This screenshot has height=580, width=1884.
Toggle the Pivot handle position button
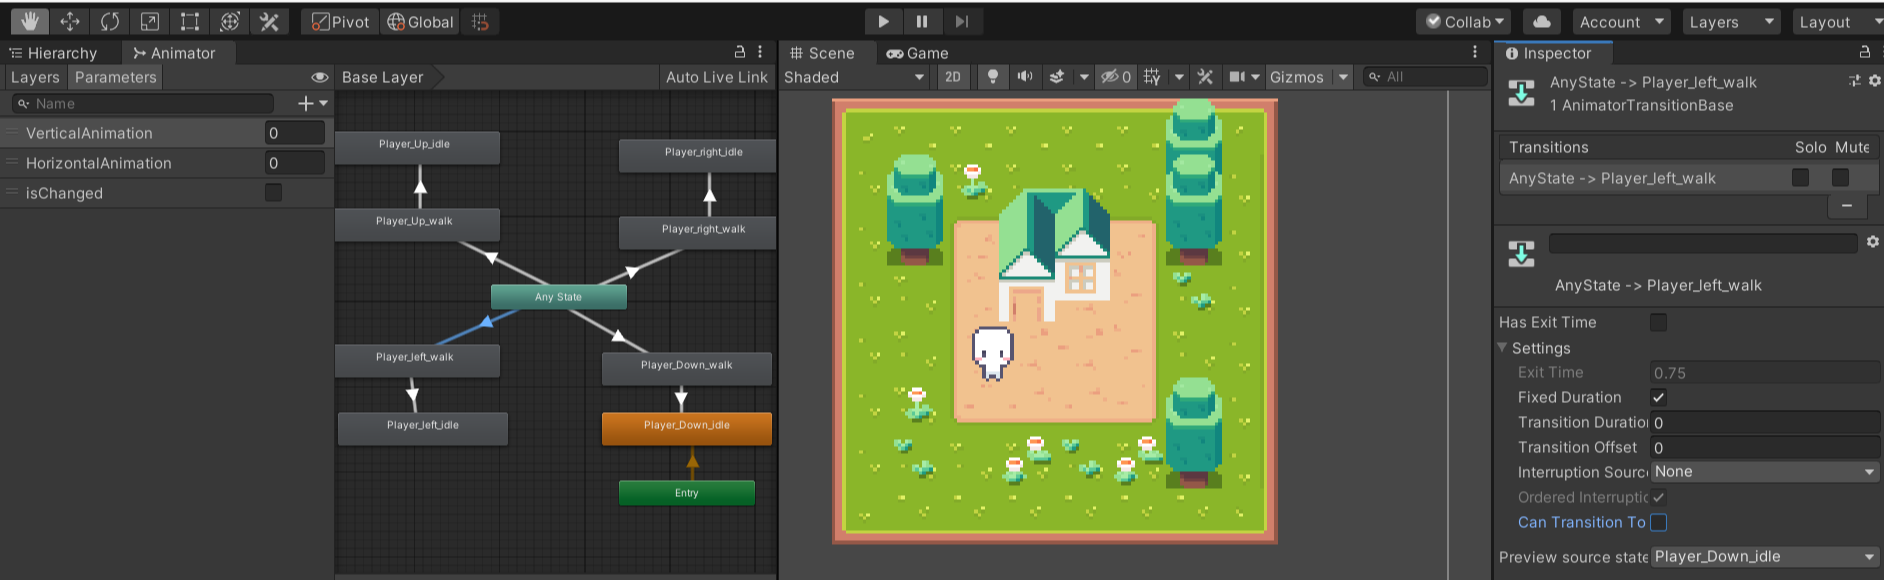[x=340, y=21]
